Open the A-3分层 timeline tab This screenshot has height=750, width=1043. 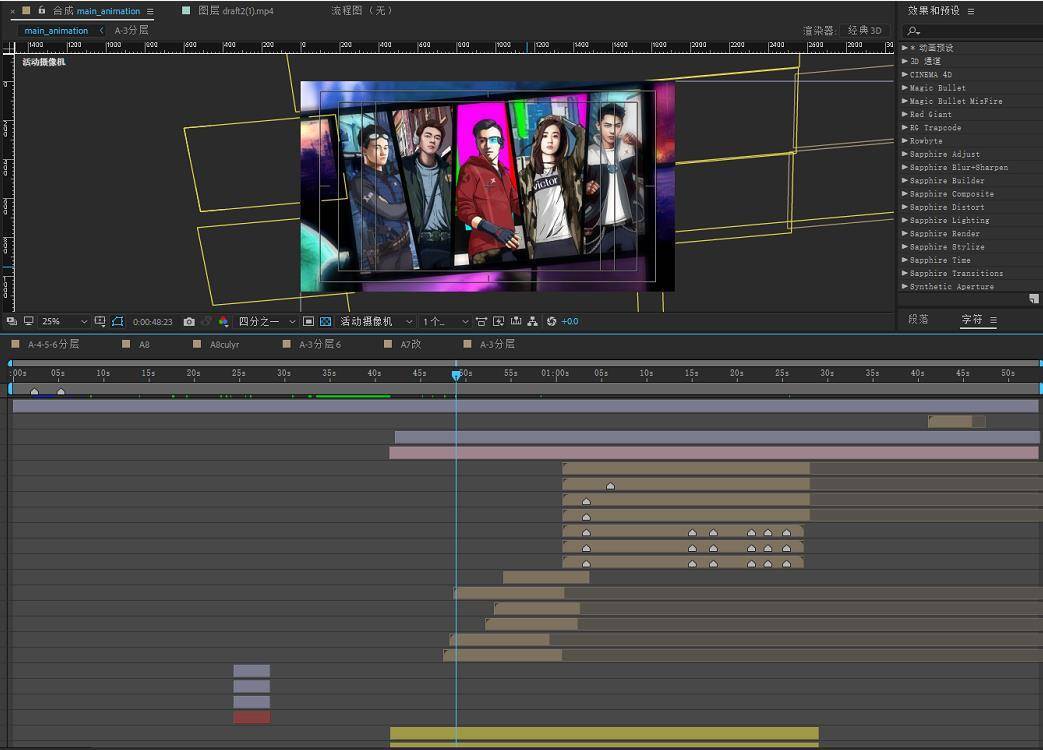[x=498, y=344]
